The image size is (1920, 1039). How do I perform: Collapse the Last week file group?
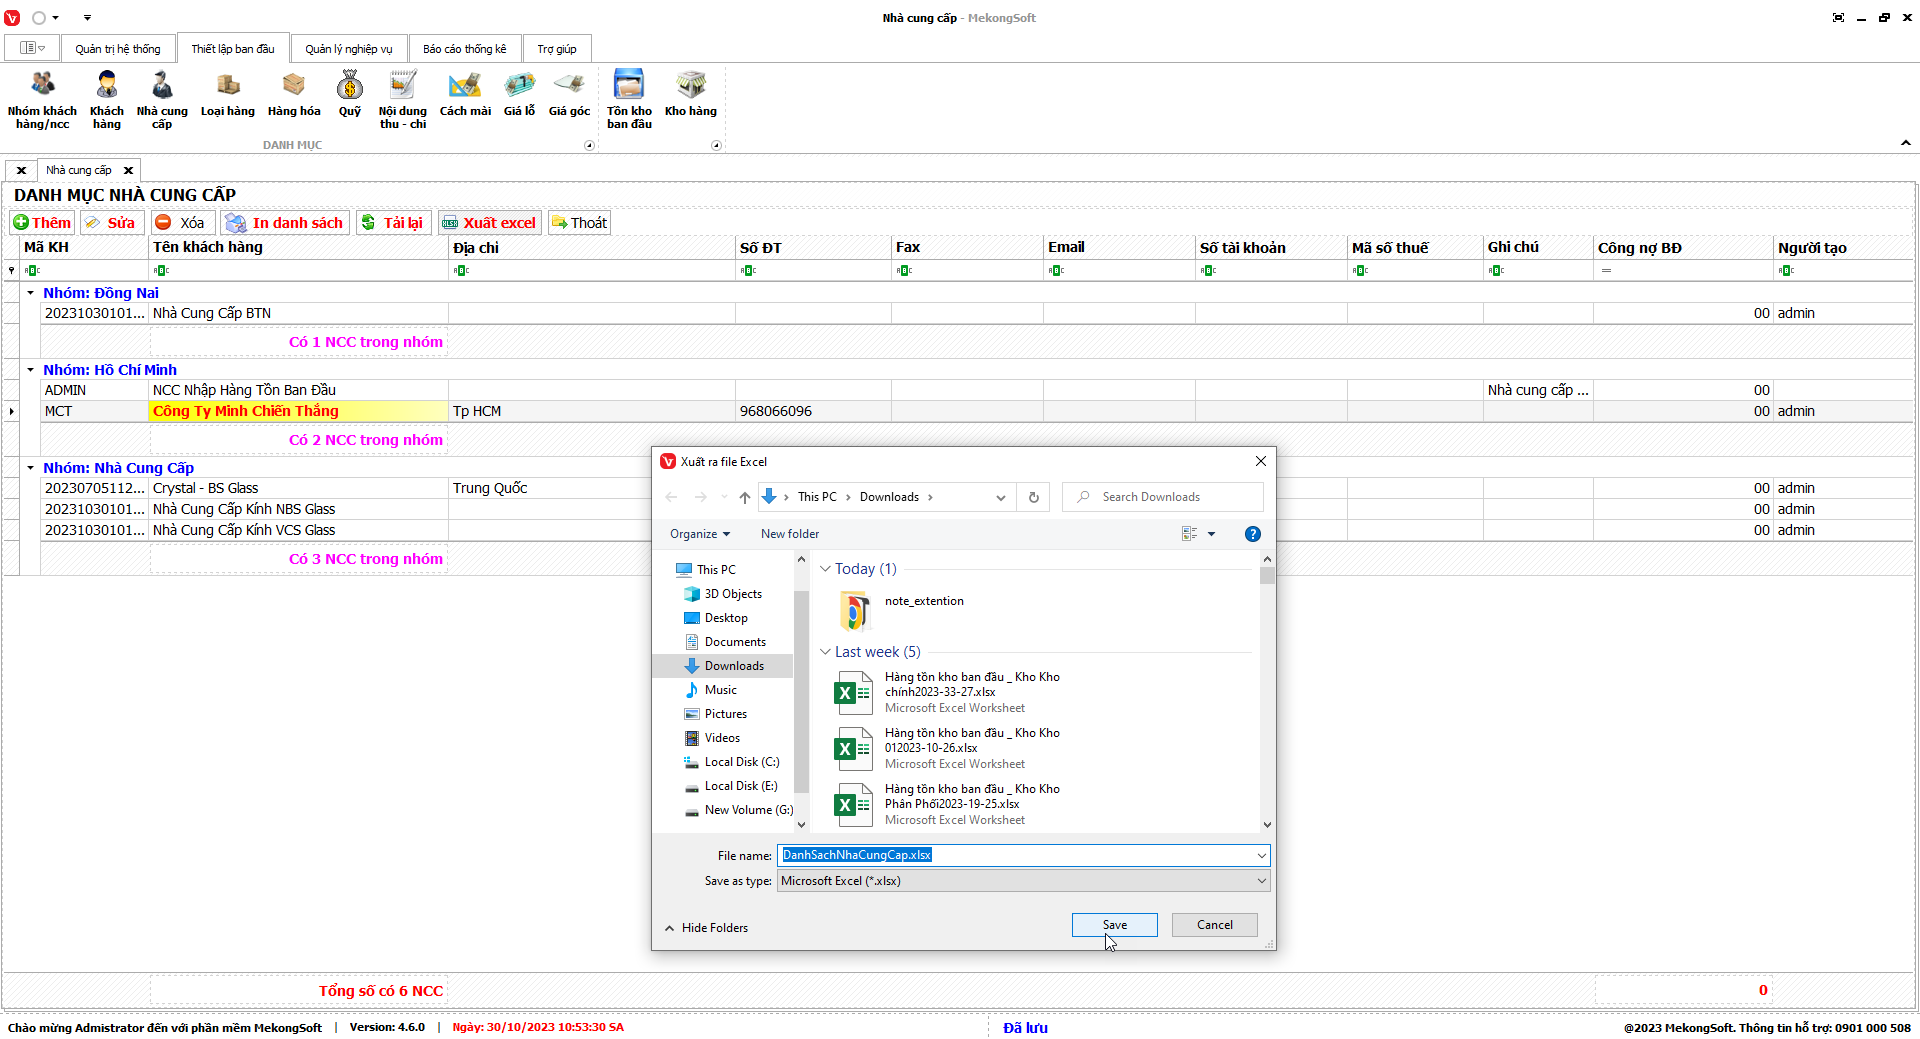click(x=825, y=652)
